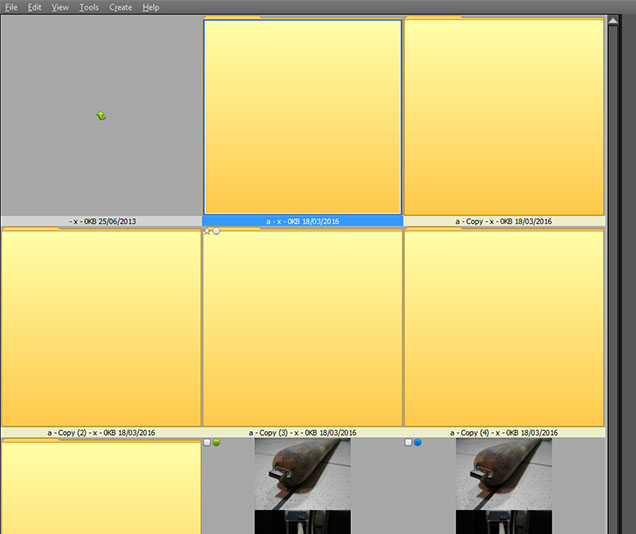This screenshot has height=534, width=636.
Task: Click the label "- x - 0KB 25/06/2013"
Action: (103, 221)
